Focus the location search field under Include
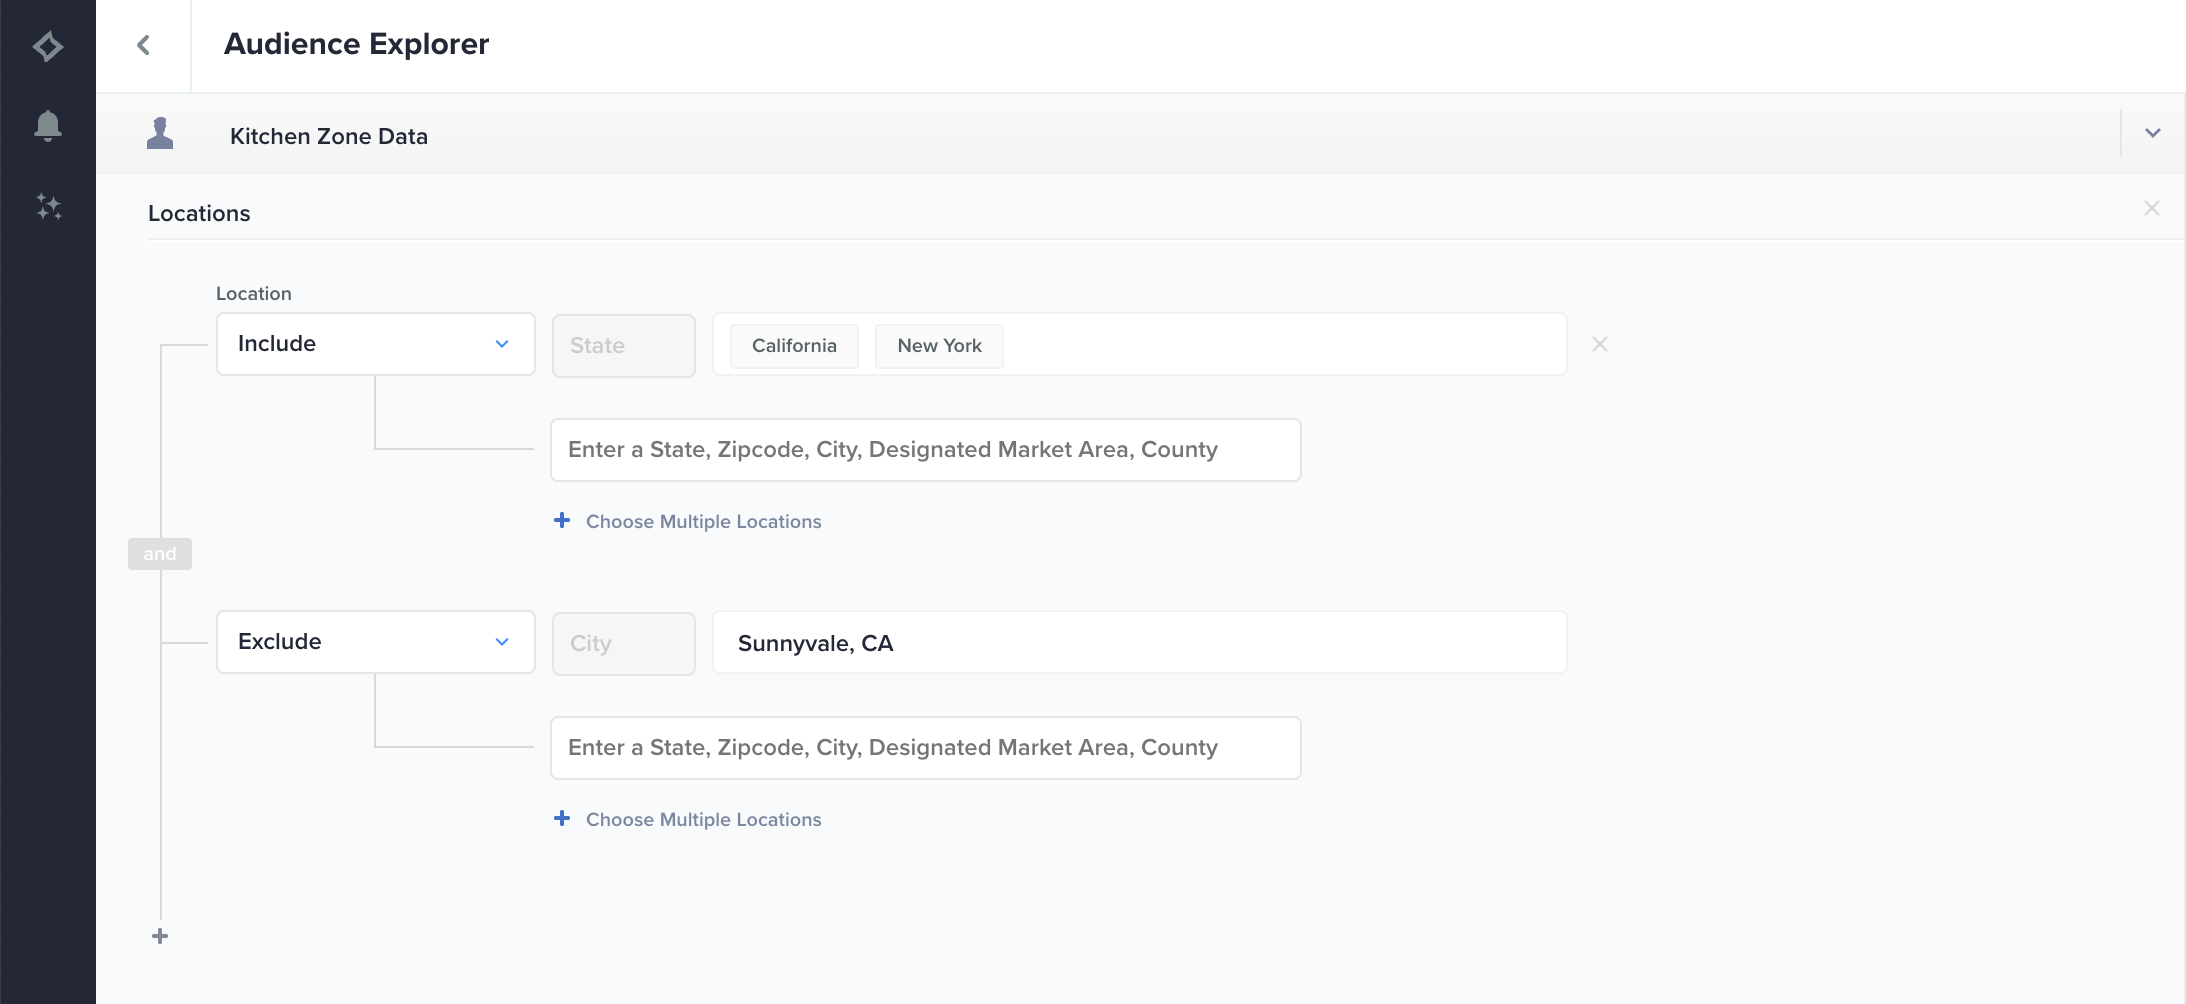The height and width of the screenshot is (1004, 2186). click(x=925, y=450)
